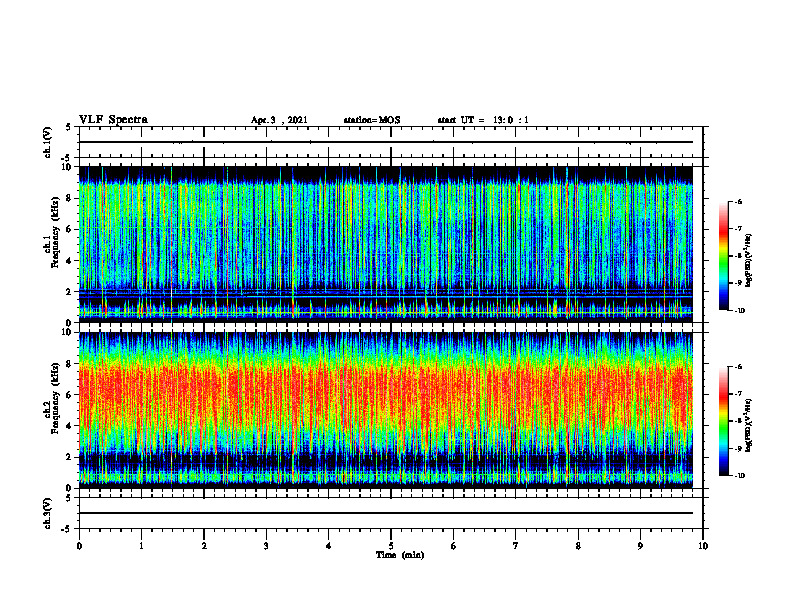Click the "-6" label on ch.2 colorbar

738,367
